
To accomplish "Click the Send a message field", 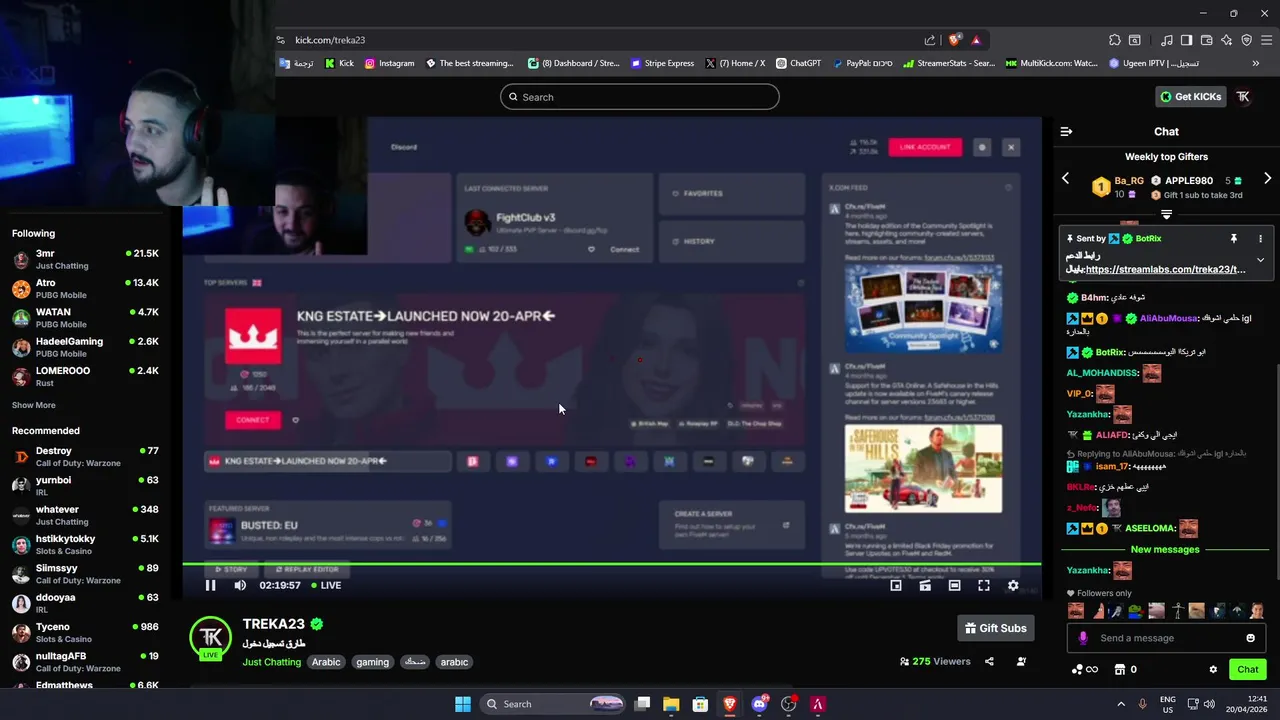I will pos(1165,638).
